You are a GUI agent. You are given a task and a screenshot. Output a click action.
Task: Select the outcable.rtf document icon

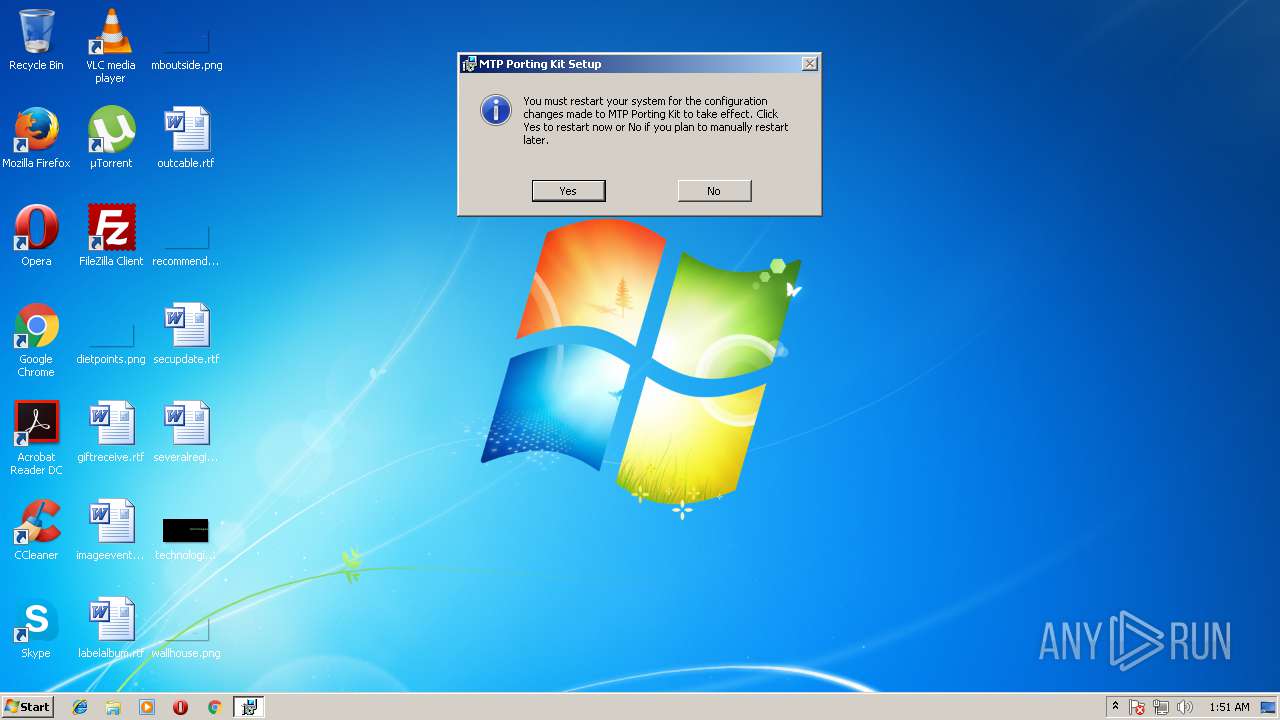click(x=186, y=138)
